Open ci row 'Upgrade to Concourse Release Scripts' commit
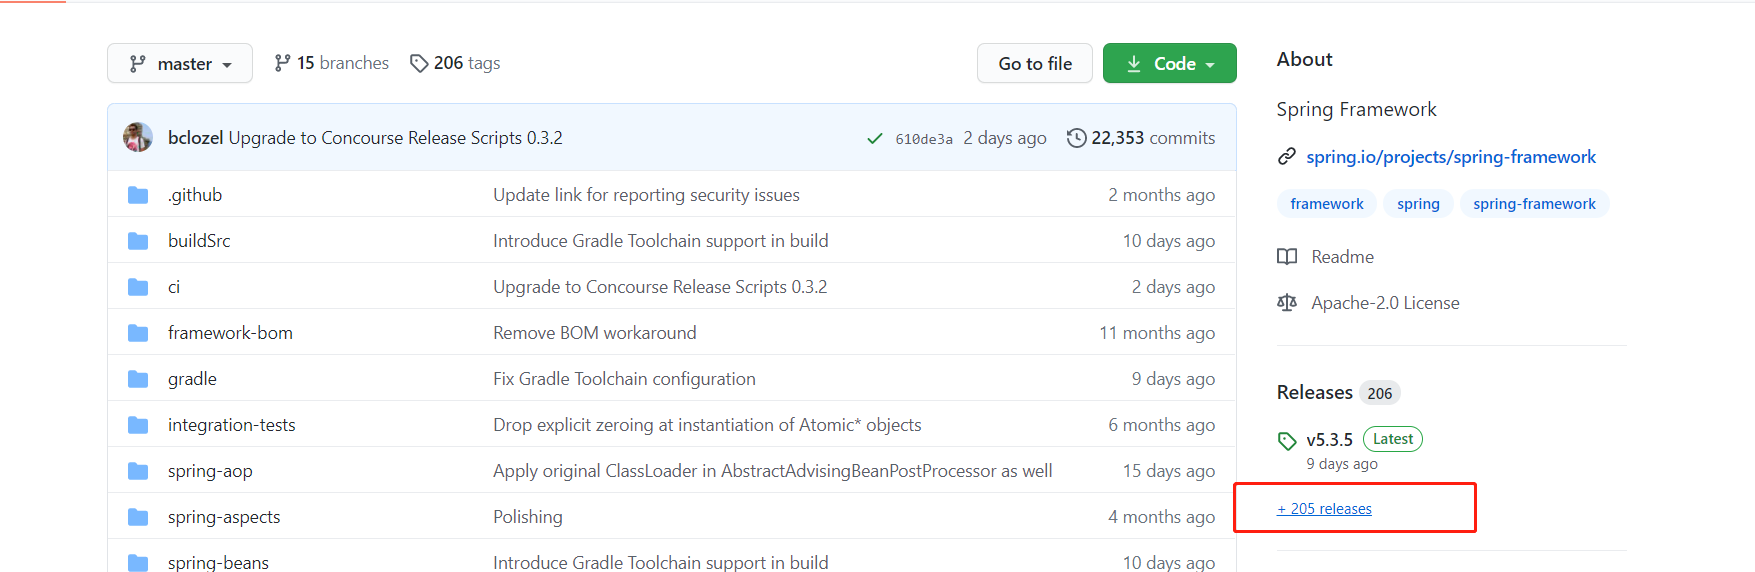 660,287
